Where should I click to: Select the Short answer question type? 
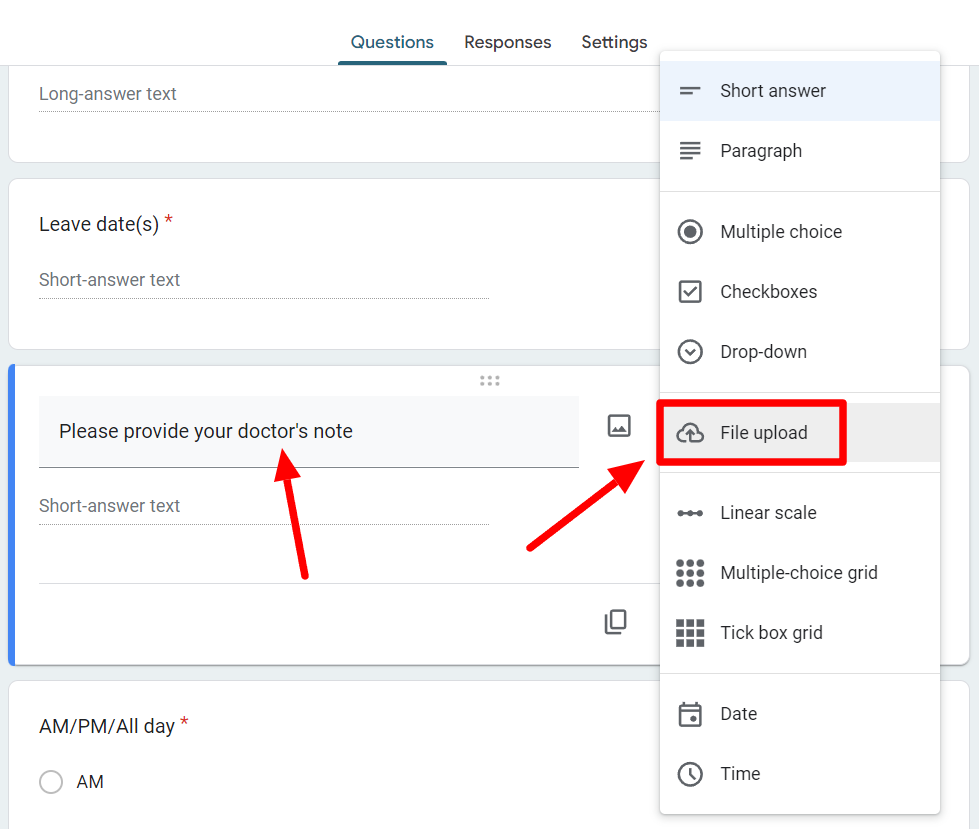800,91
